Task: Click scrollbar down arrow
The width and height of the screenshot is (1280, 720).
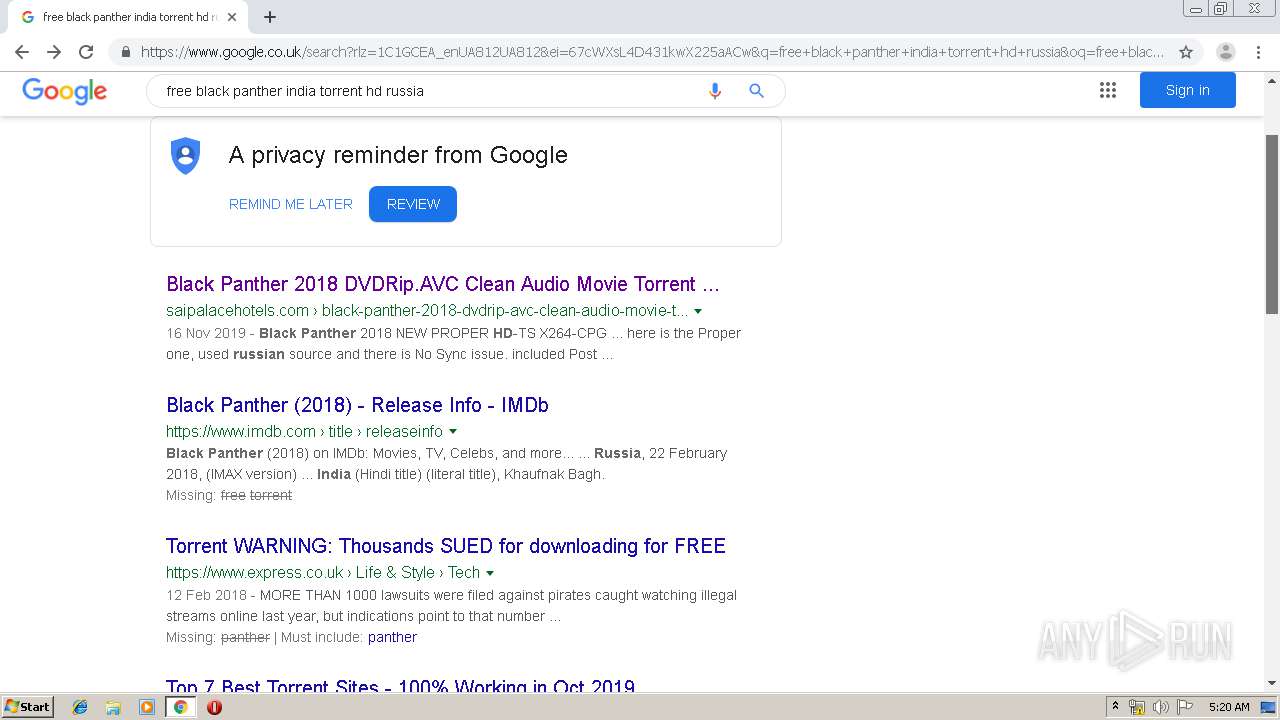Action: click(1272, 683)
